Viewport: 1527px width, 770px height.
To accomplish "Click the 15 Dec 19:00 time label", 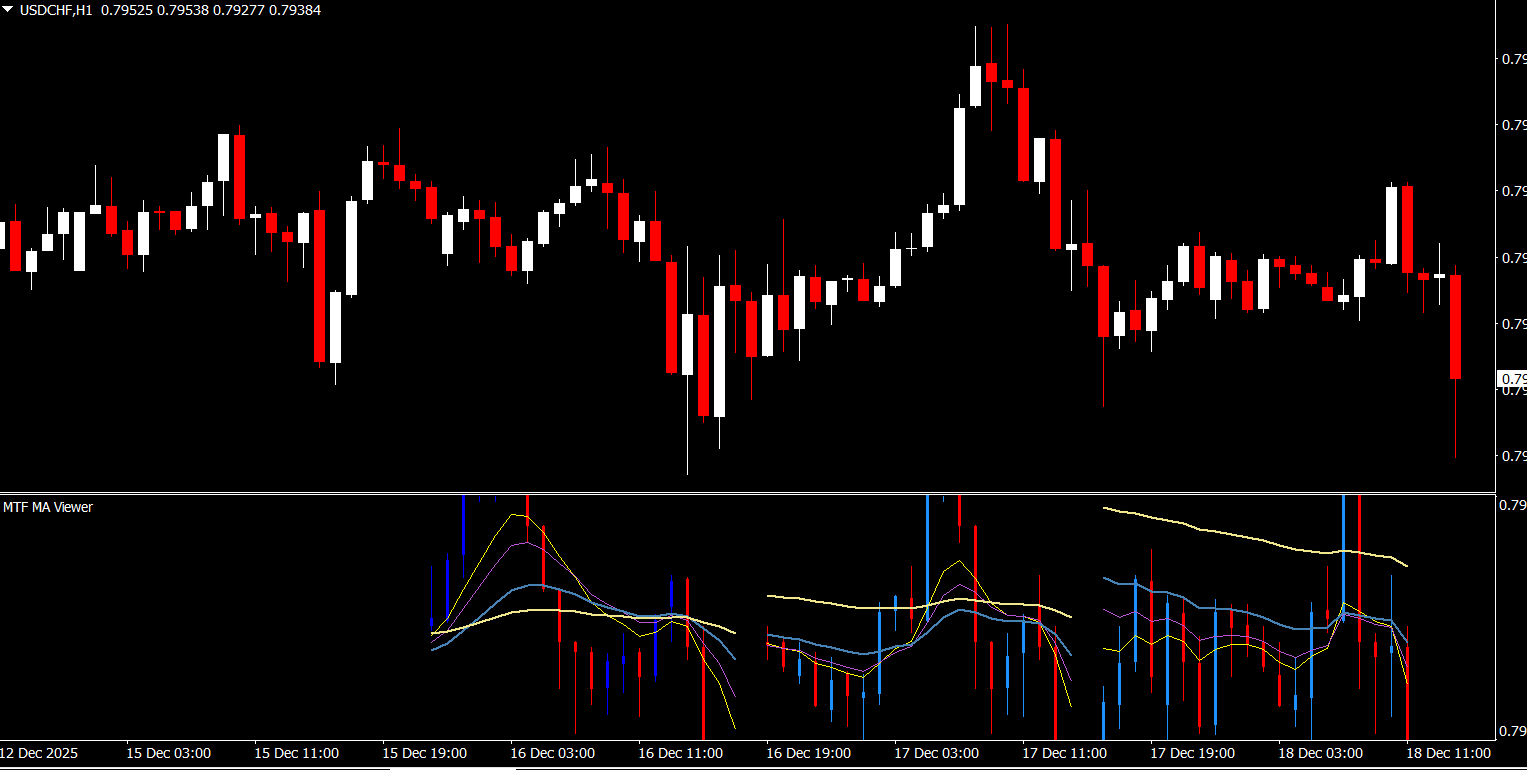I will pyautogui.click(x=424, y=753).
